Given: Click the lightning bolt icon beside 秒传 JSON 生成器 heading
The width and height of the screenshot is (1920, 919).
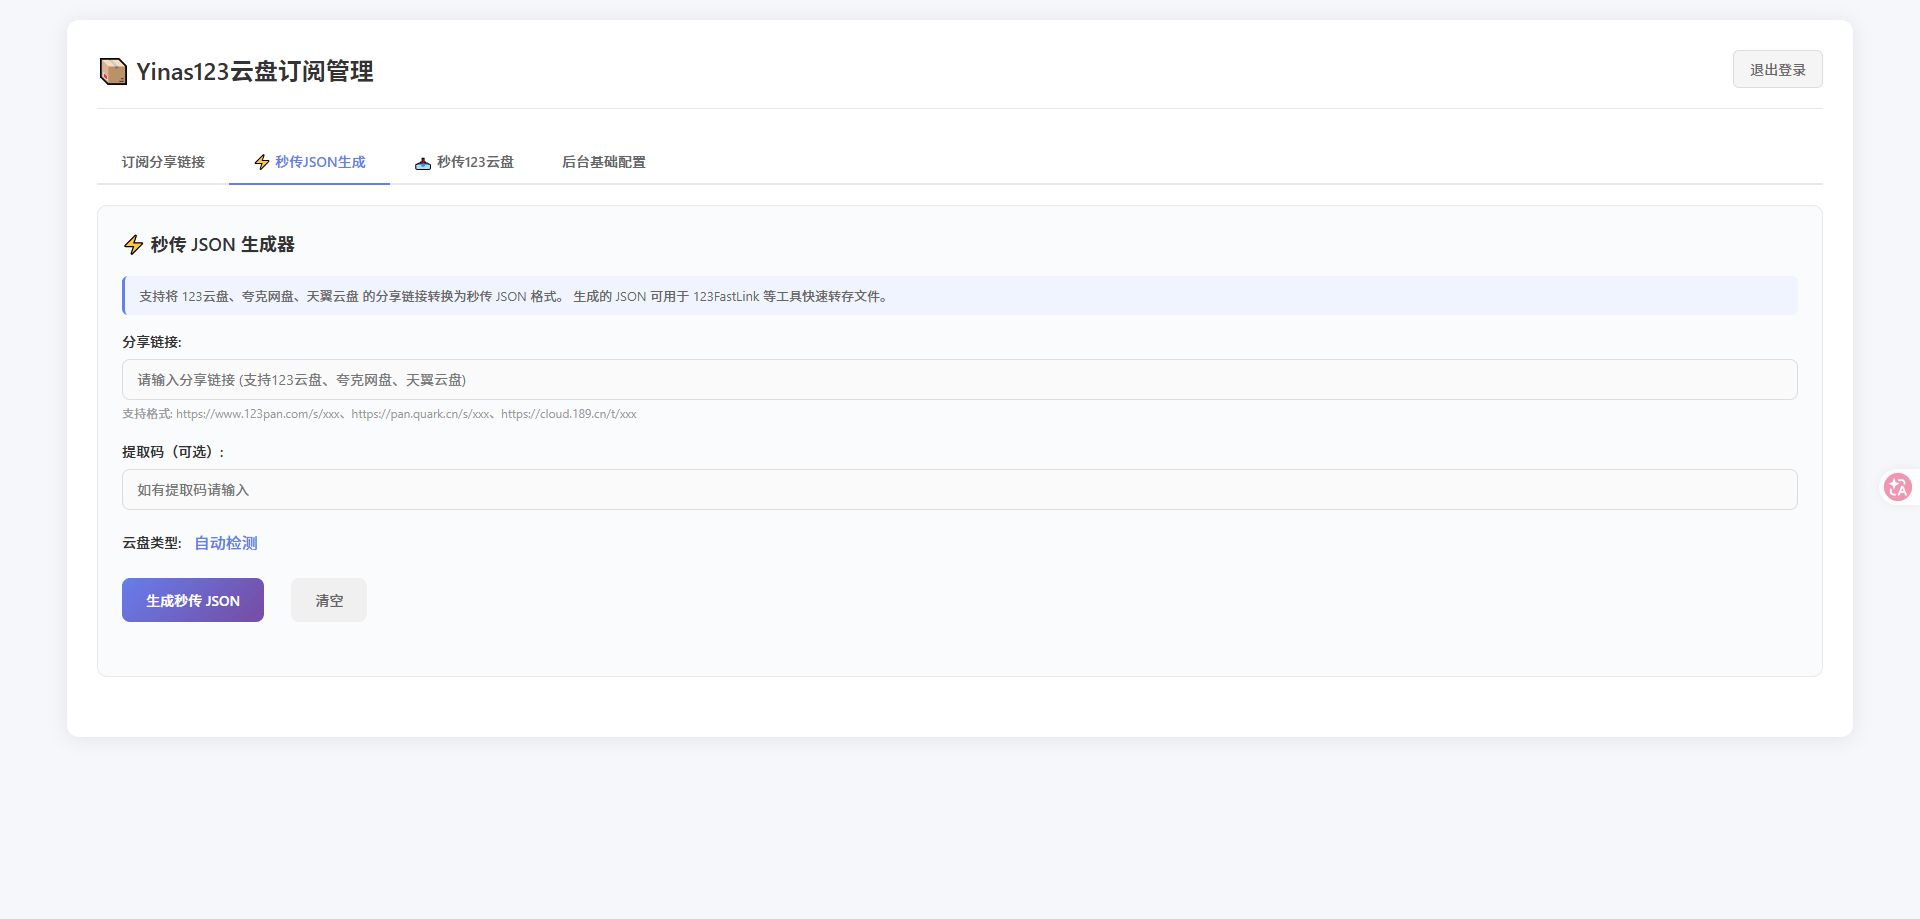Looking at the screenshot, I should 133,245.
